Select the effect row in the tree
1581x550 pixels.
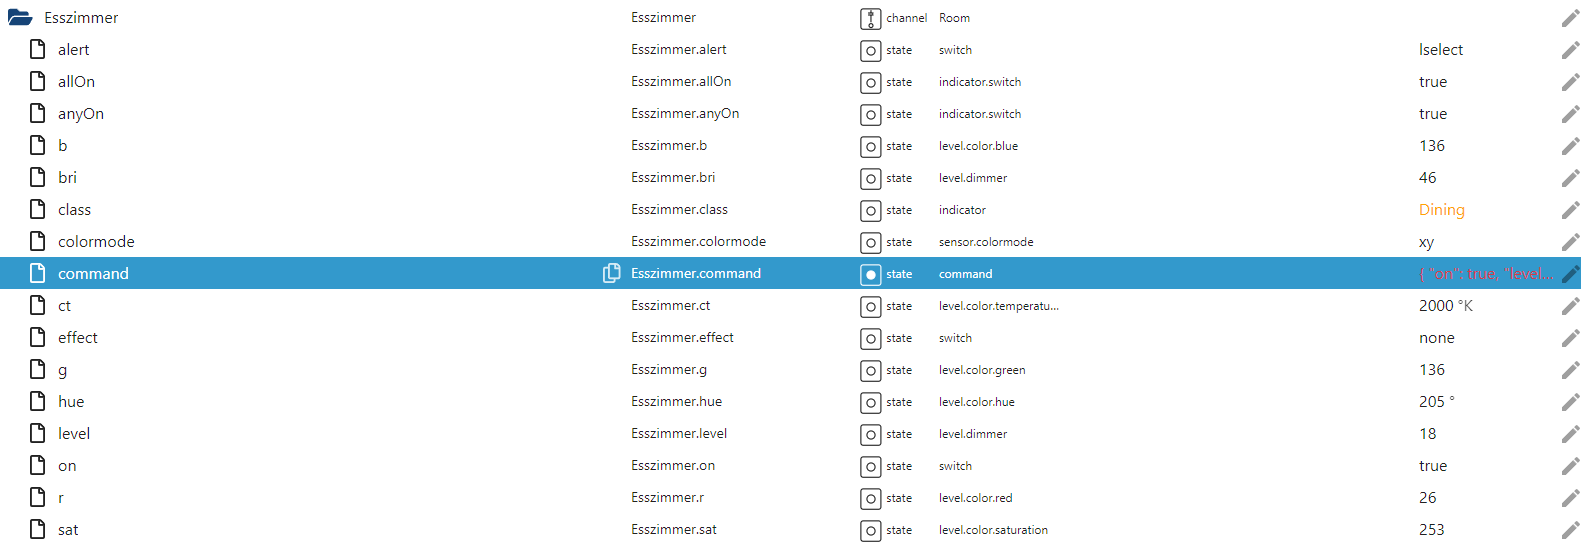78,338
